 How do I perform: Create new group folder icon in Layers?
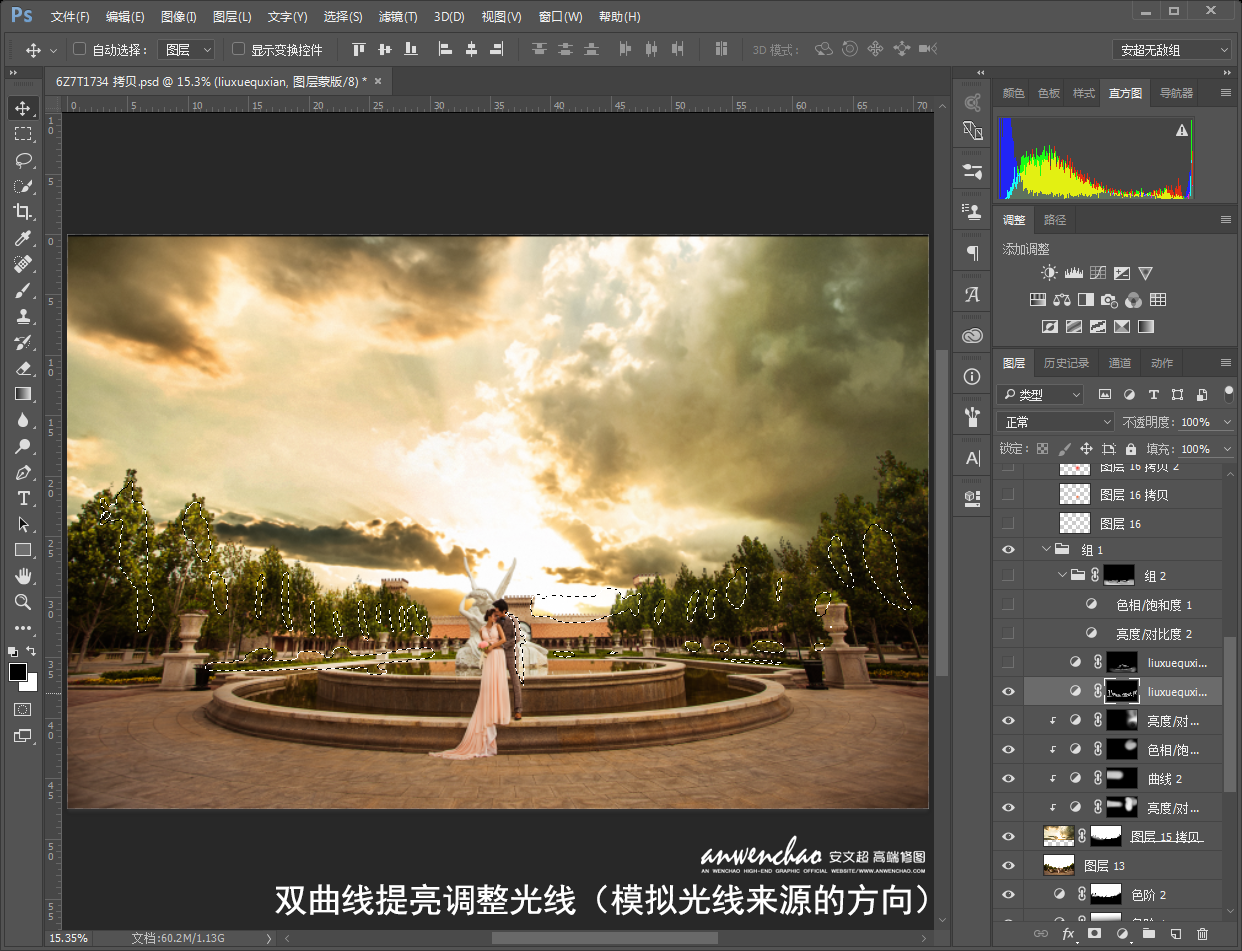(x=1148, y=934)
